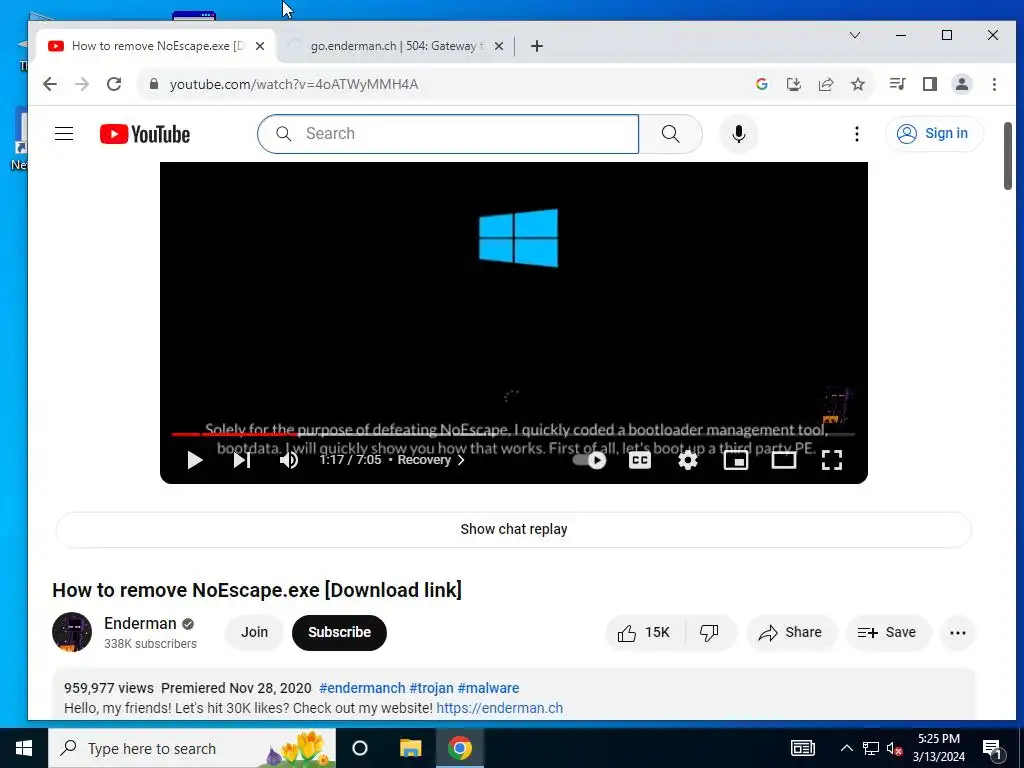Screen dimensions: 1024x768
Task: Show hidden system tray icons
Action: coord(846,748)
